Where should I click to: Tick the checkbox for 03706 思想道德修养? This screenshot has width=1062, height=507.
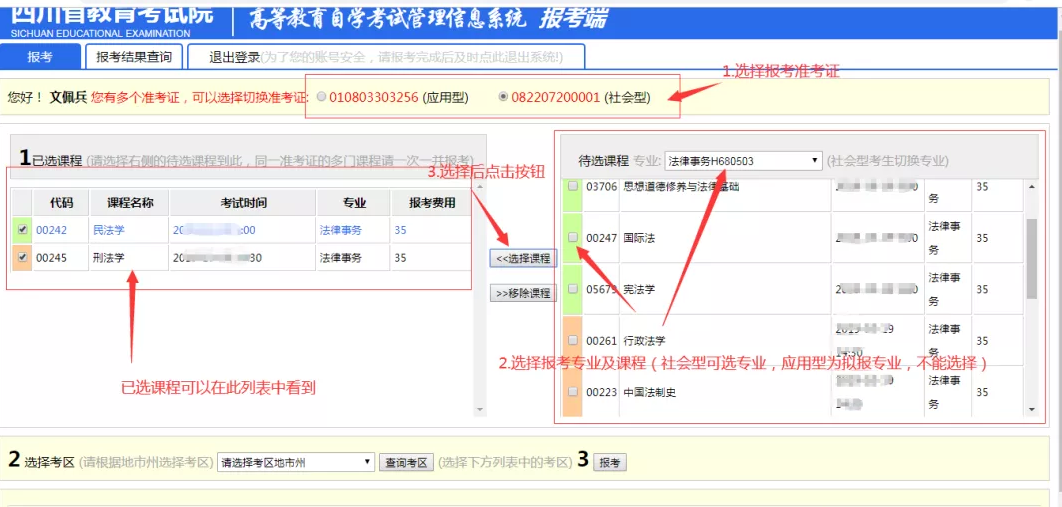click(573, 186)
